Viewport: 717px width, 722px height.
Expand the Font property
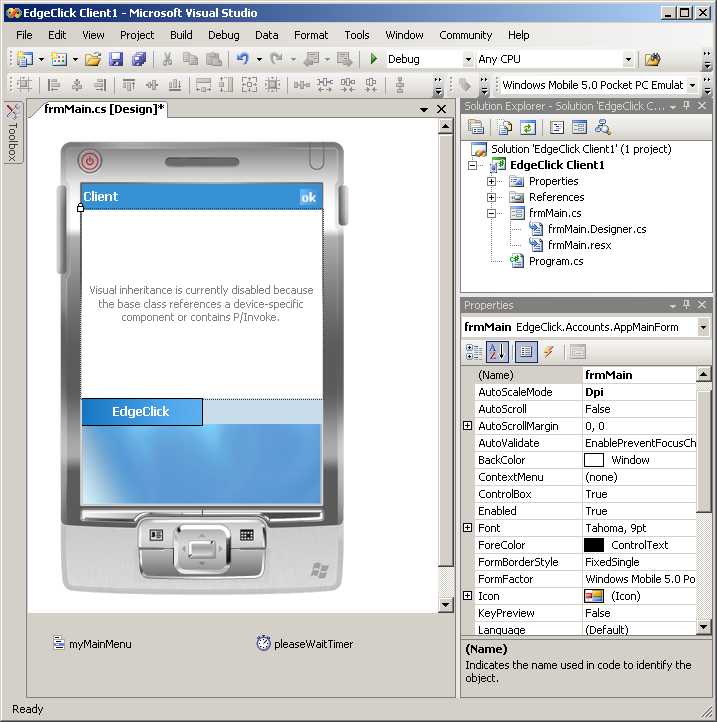(467, 528)
